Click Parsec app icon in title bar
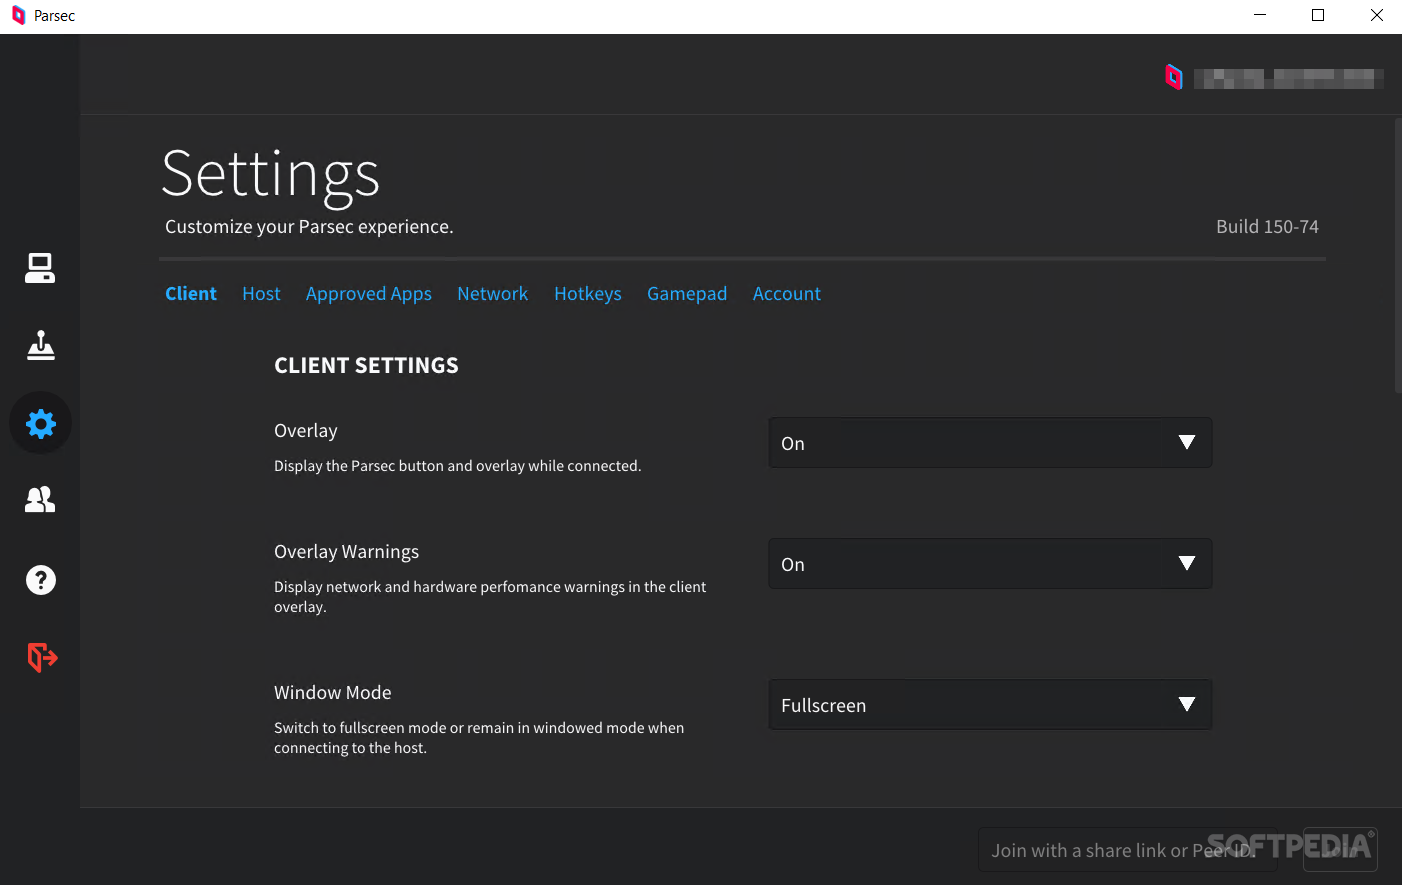 pyautogui.click(x=18, y=16)
